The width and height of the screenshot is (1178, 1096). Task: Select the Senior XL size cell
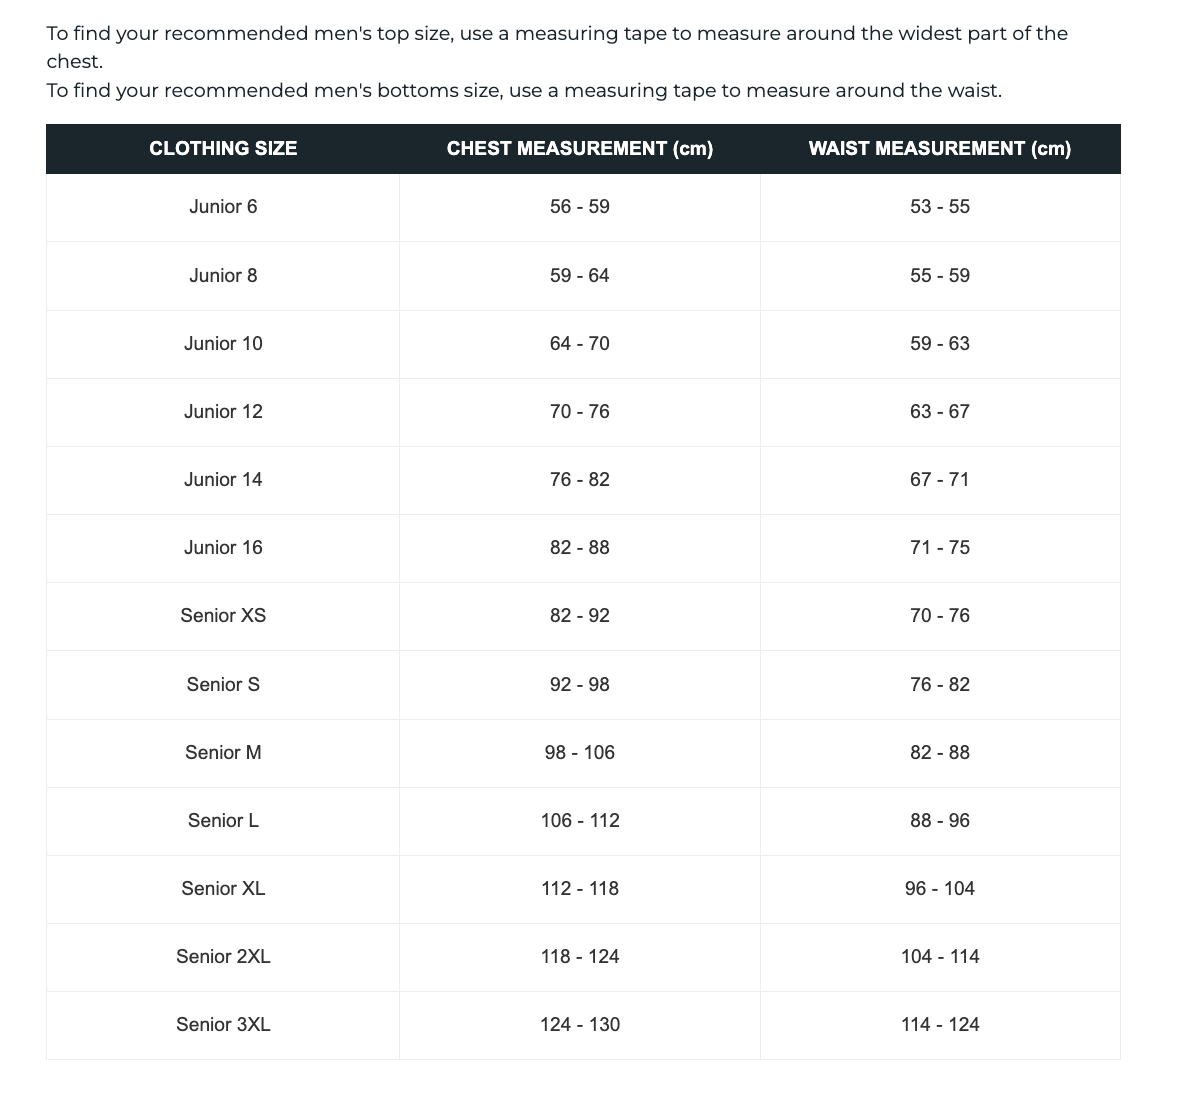tap(223, 889)
